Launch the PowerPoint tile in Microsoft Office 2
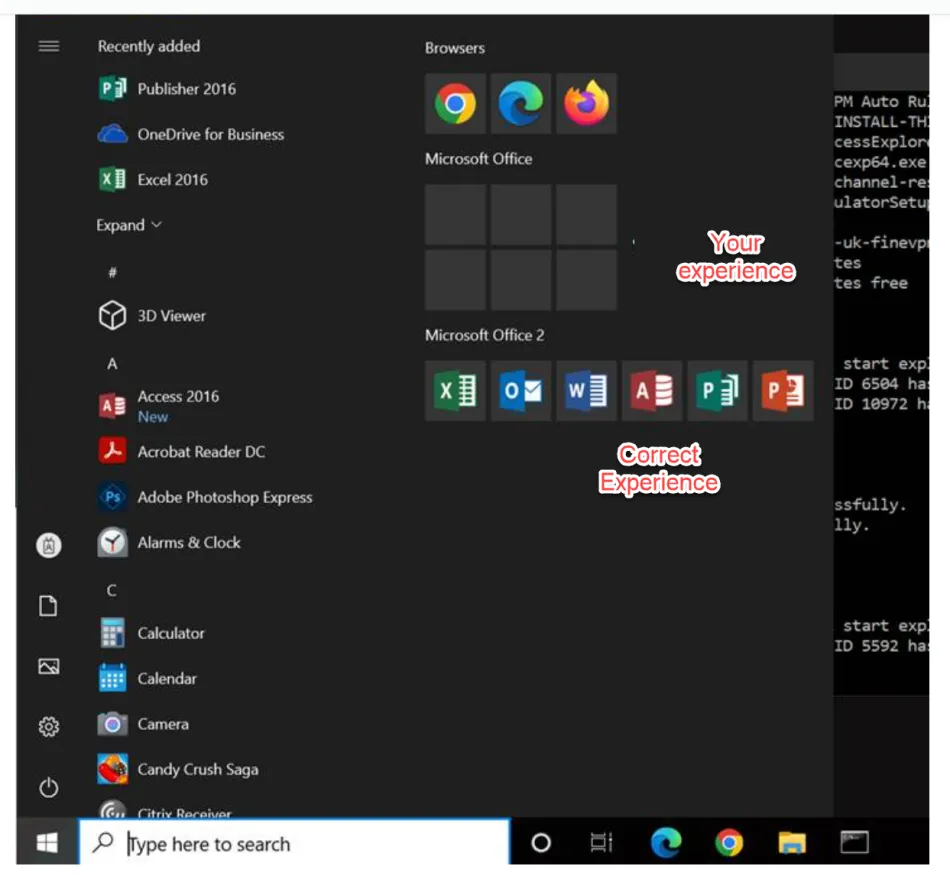 click(783, 391)
